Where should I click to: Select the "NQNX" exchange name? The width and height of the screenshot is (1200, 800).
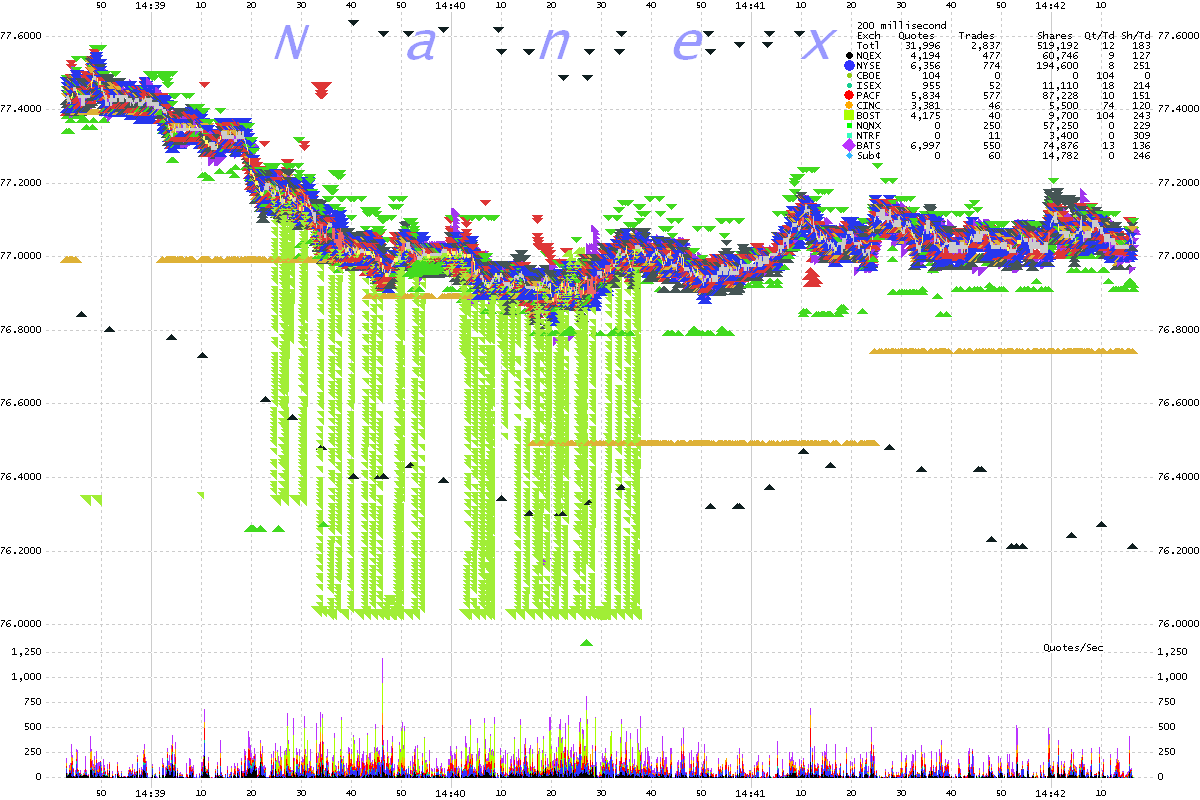click(x=869, y=126)
